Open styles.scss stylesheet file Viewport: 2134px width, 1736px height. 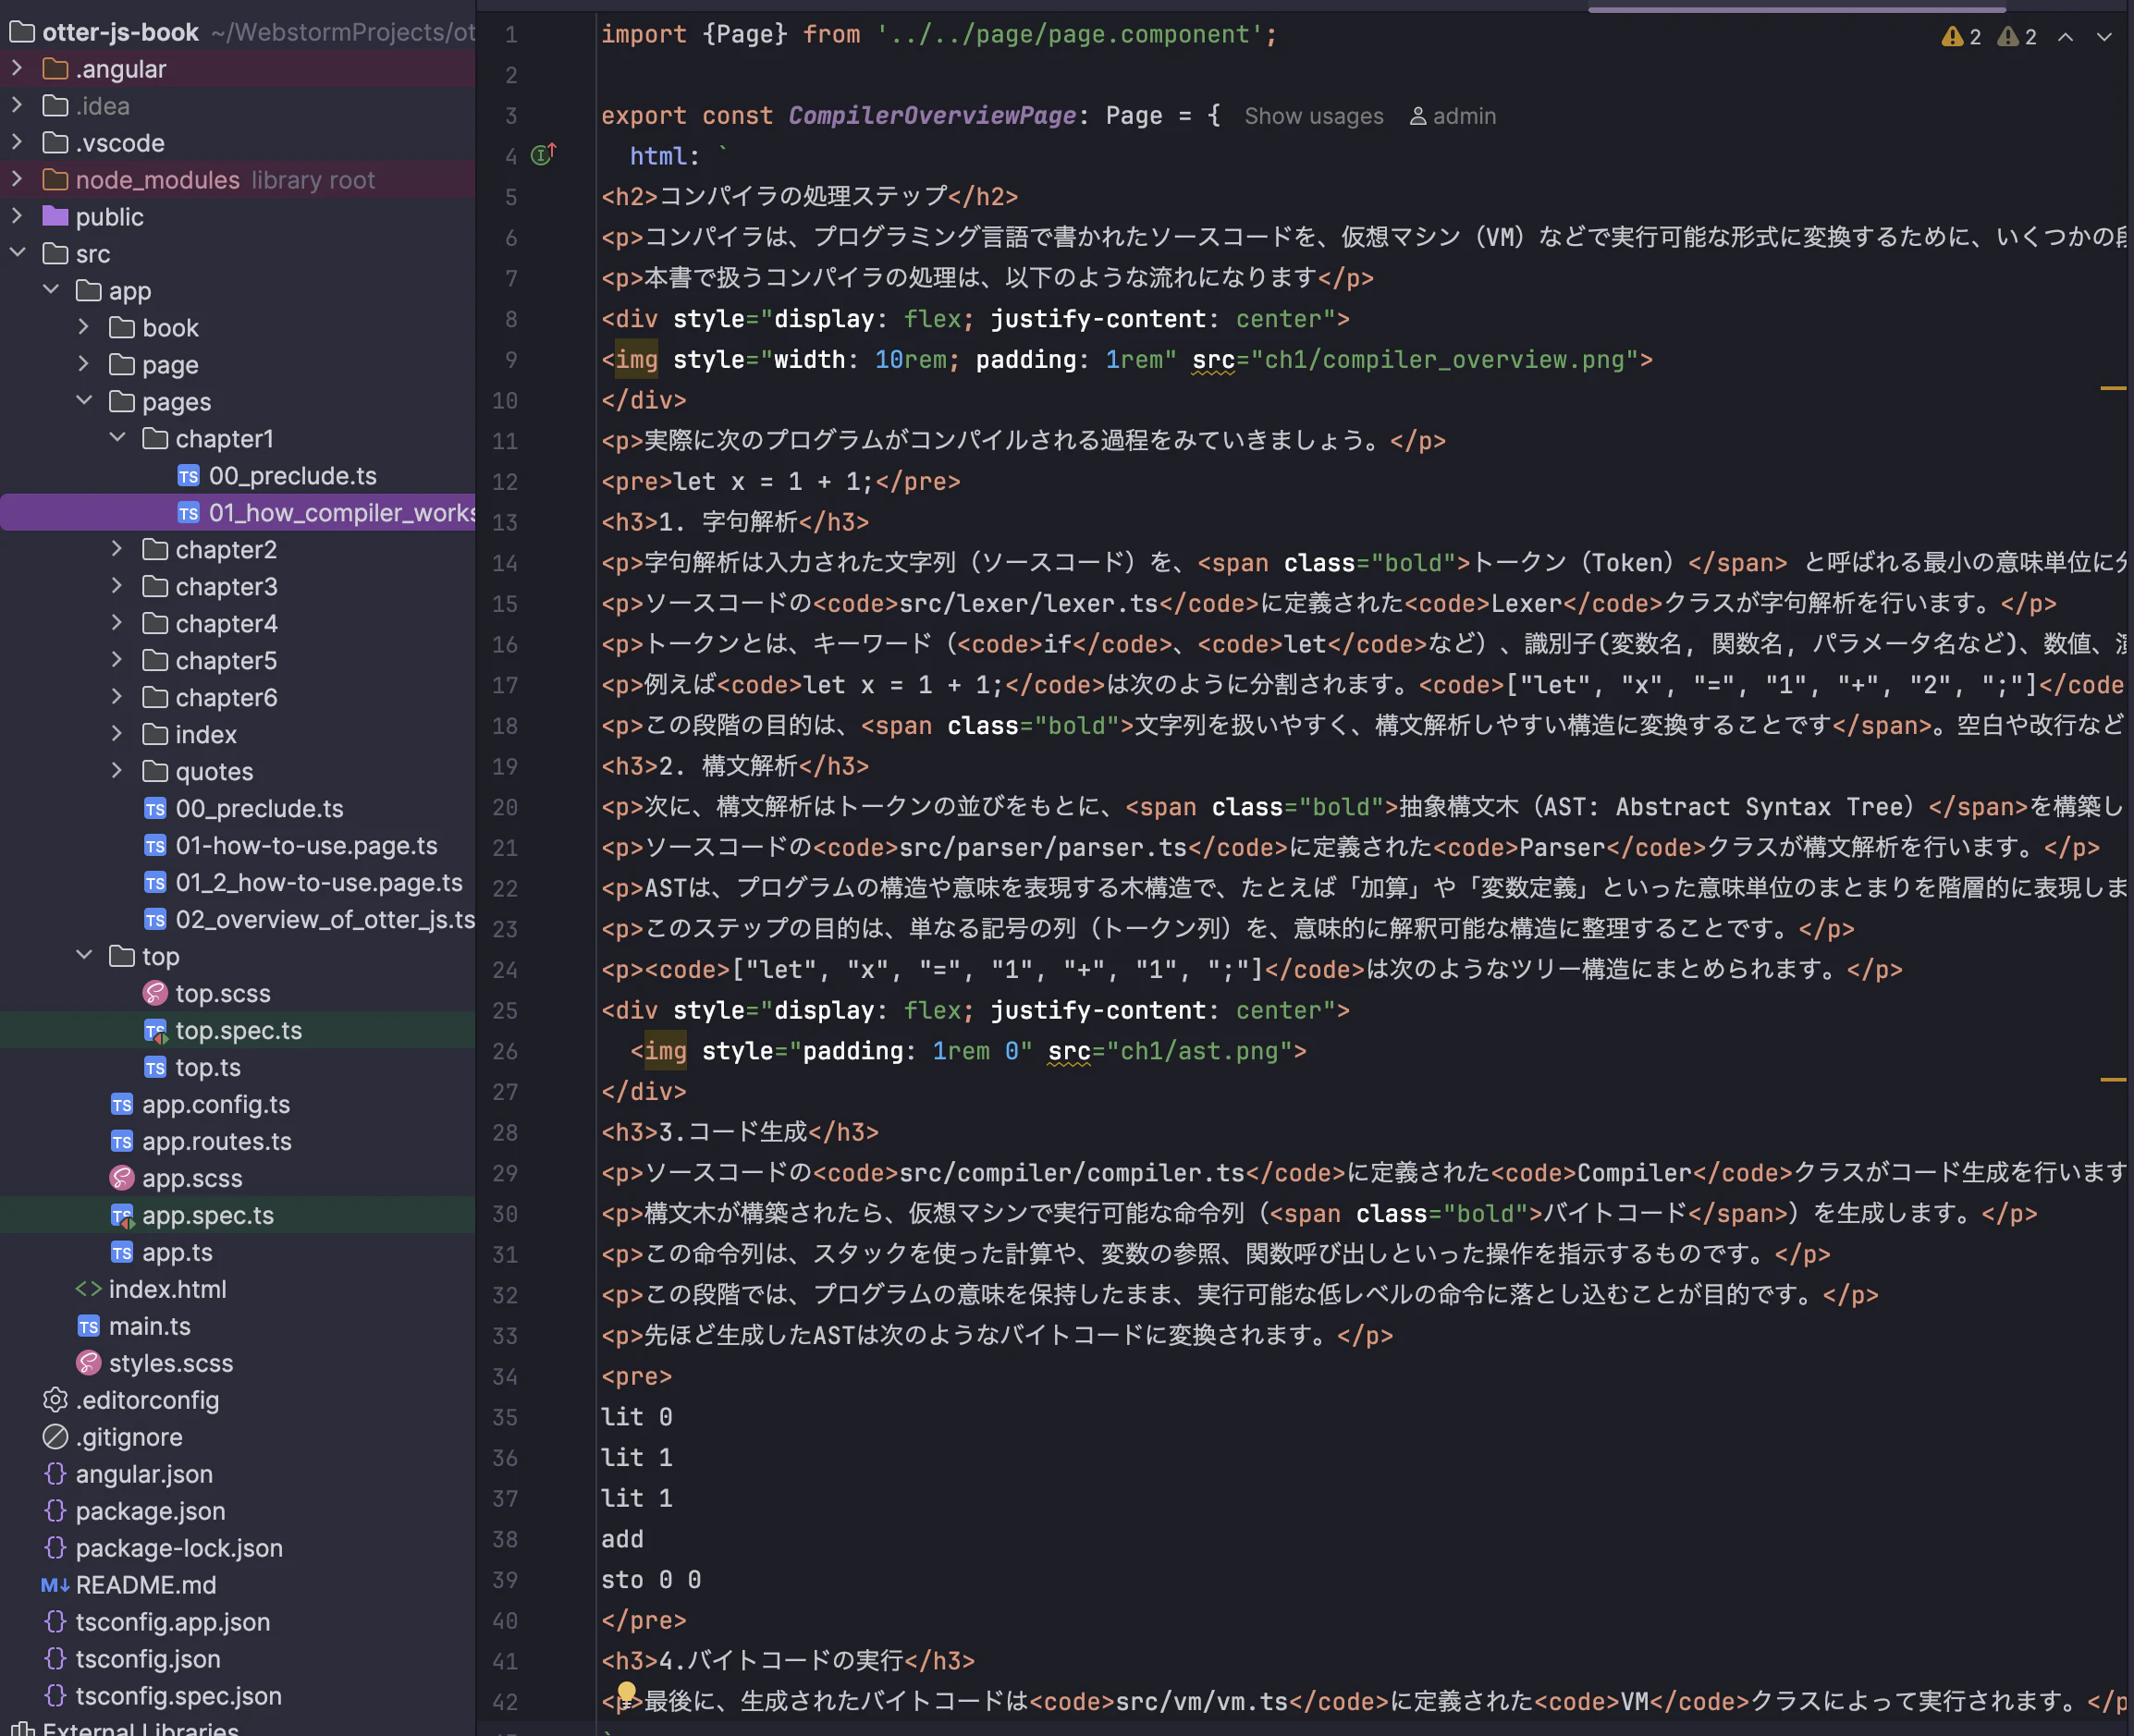click(170, 1363)
